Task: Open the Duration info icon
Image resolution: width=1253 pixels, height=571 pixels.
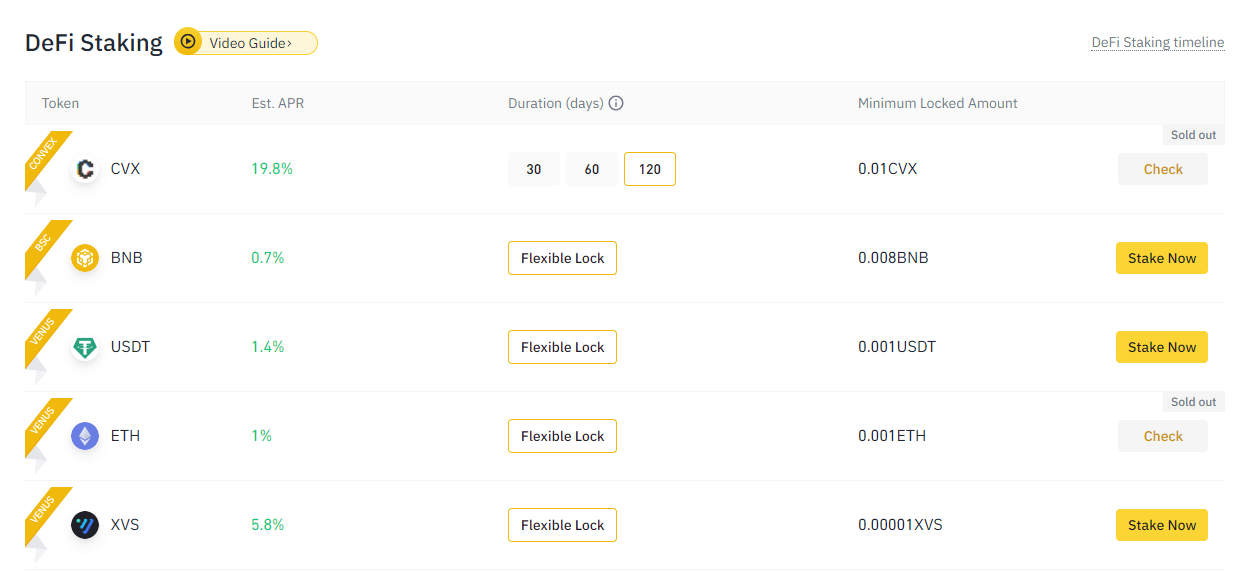Action: pyautogui.click(x=616, y=103)
